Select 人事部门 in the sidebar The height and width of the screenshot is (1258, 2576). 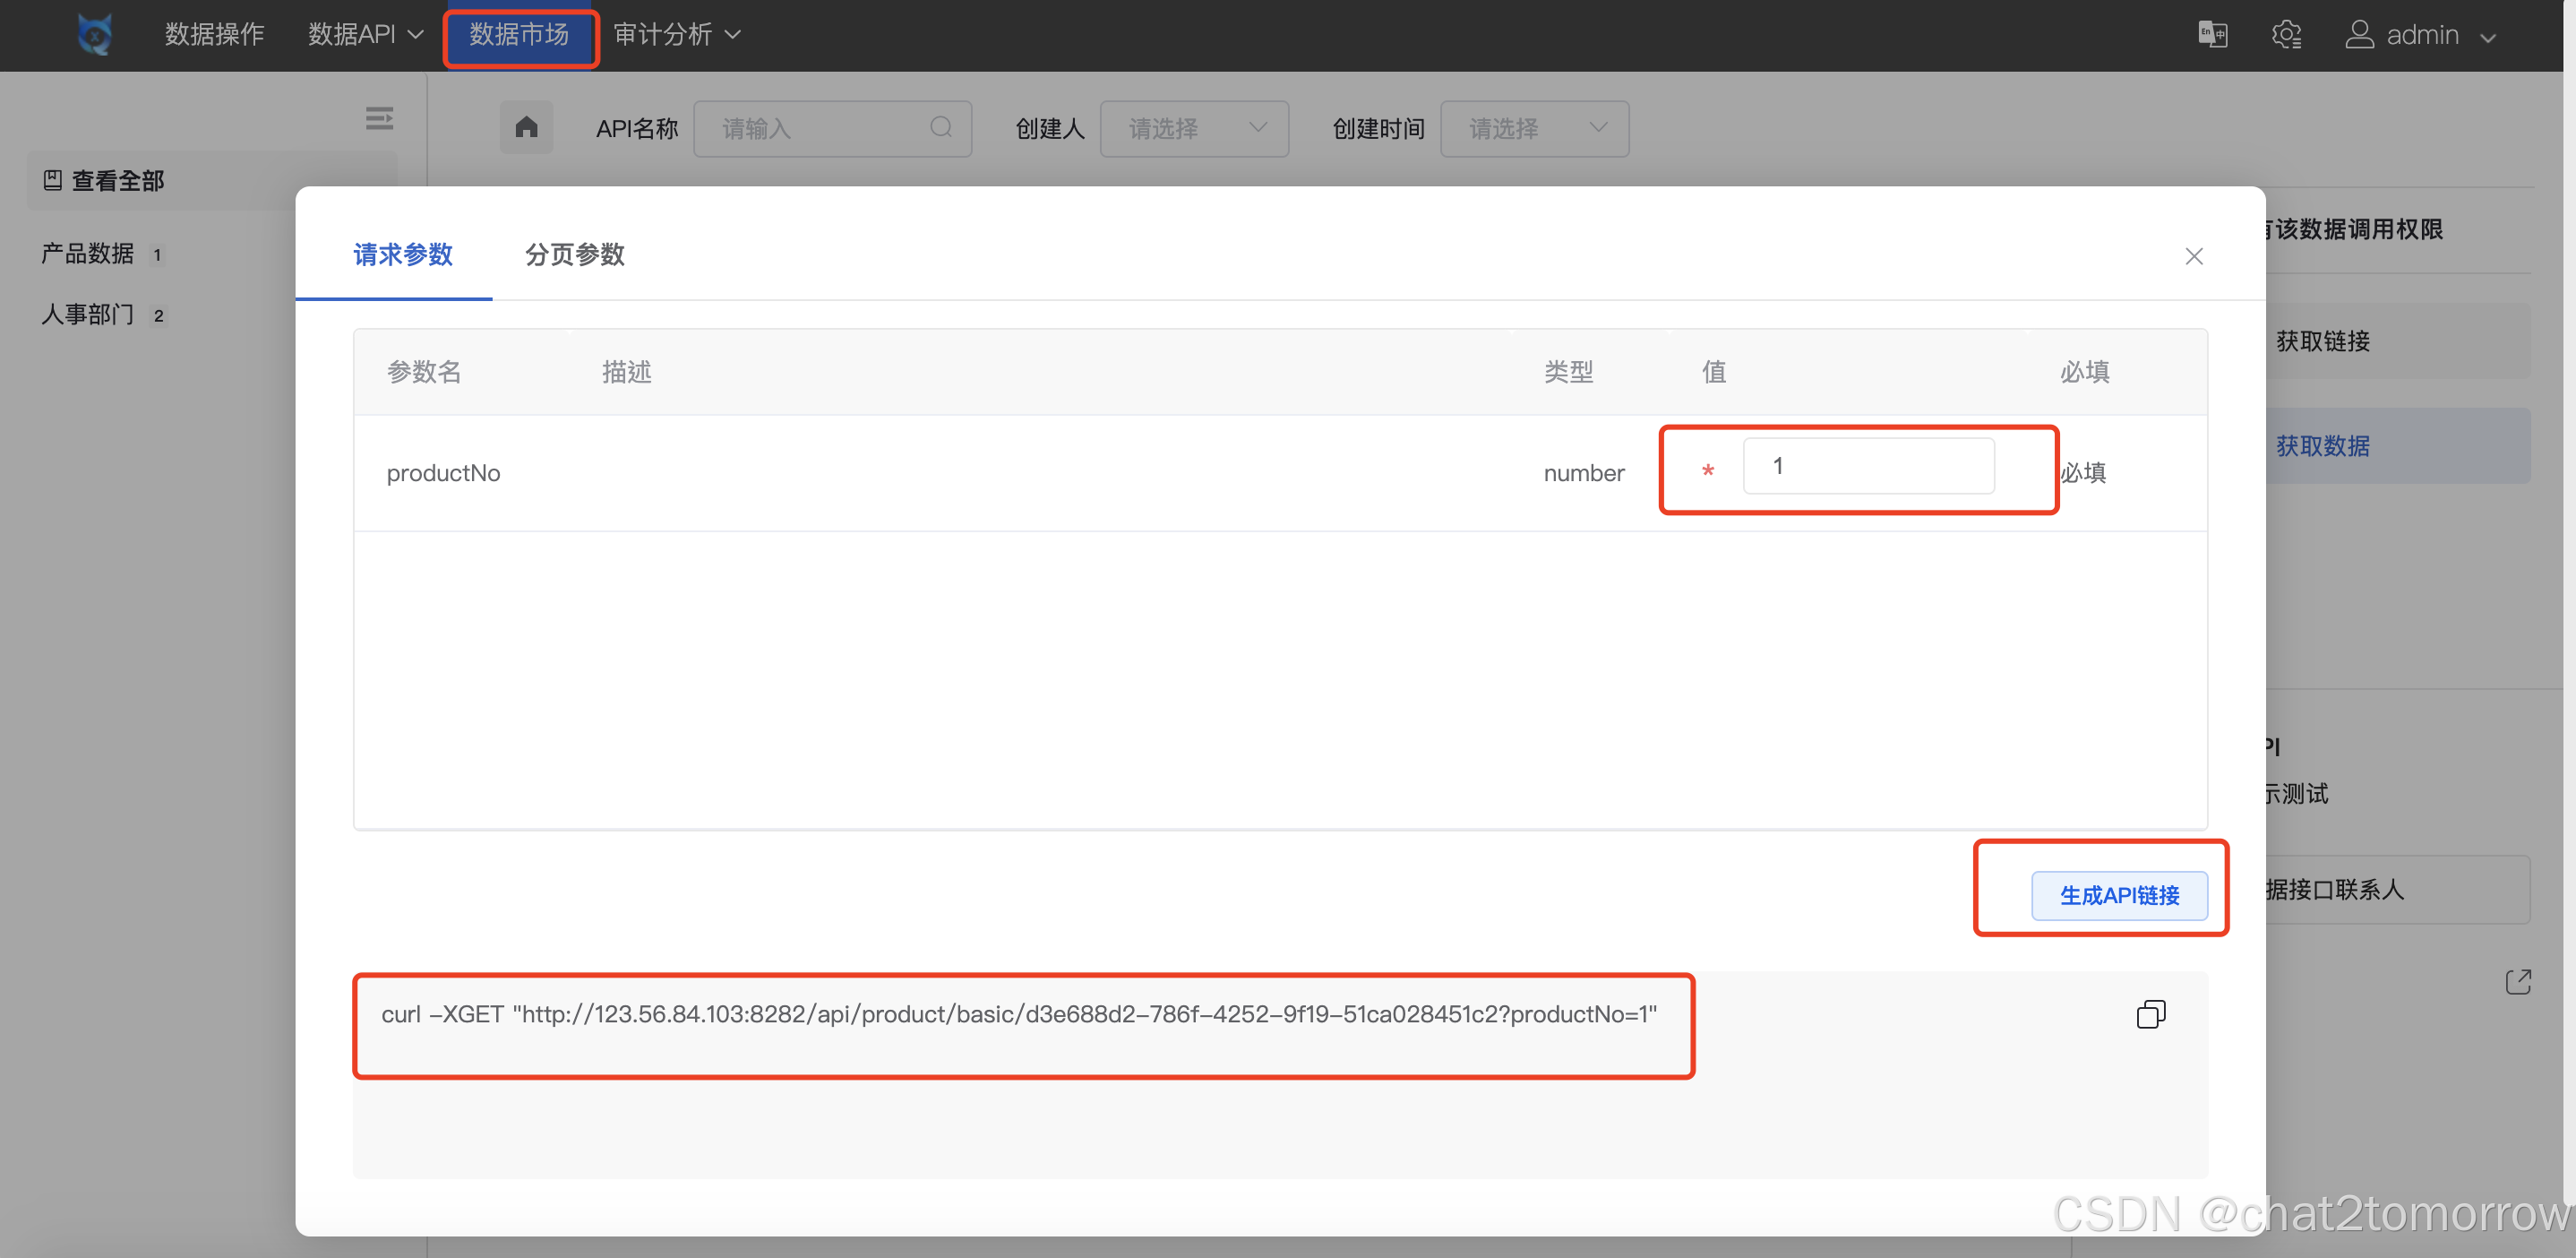click(x=88, y=315)
